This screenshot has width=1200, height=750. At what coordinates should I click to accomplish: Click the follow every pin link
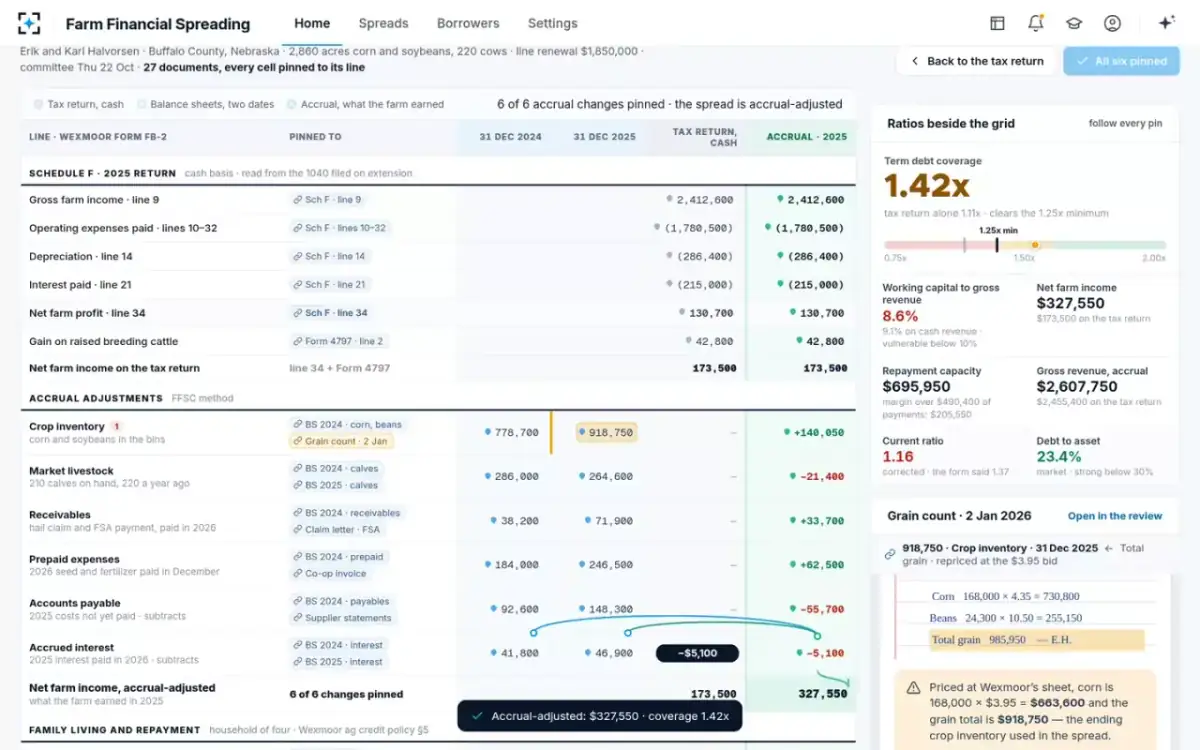point(1125,124)
